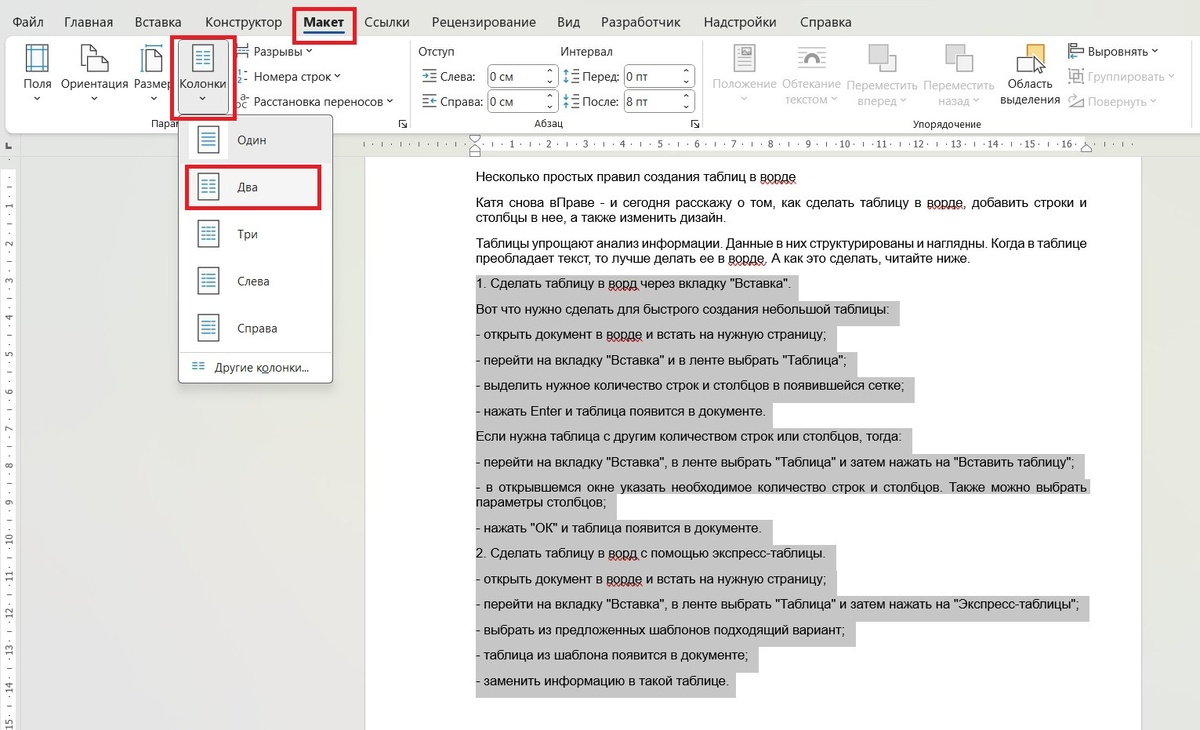Choose the Слева left column layout
This screenshot has width=1200, height=730.
pos(255,281)
